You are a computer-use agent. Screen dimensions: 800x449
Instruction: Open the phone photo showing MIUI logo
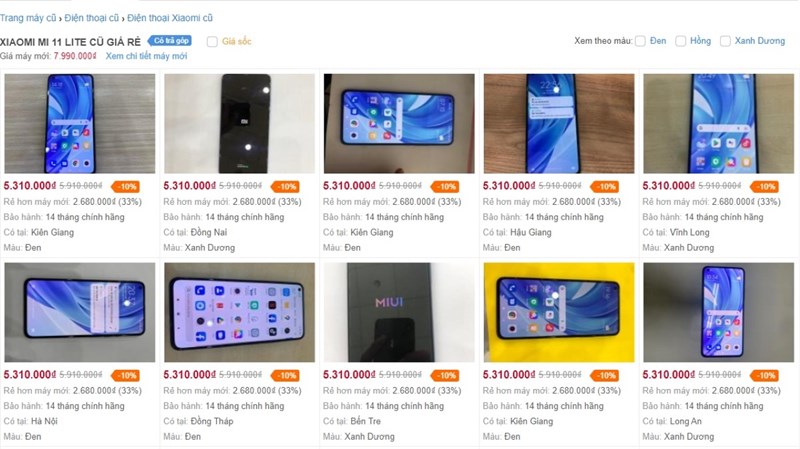[399, 312]
